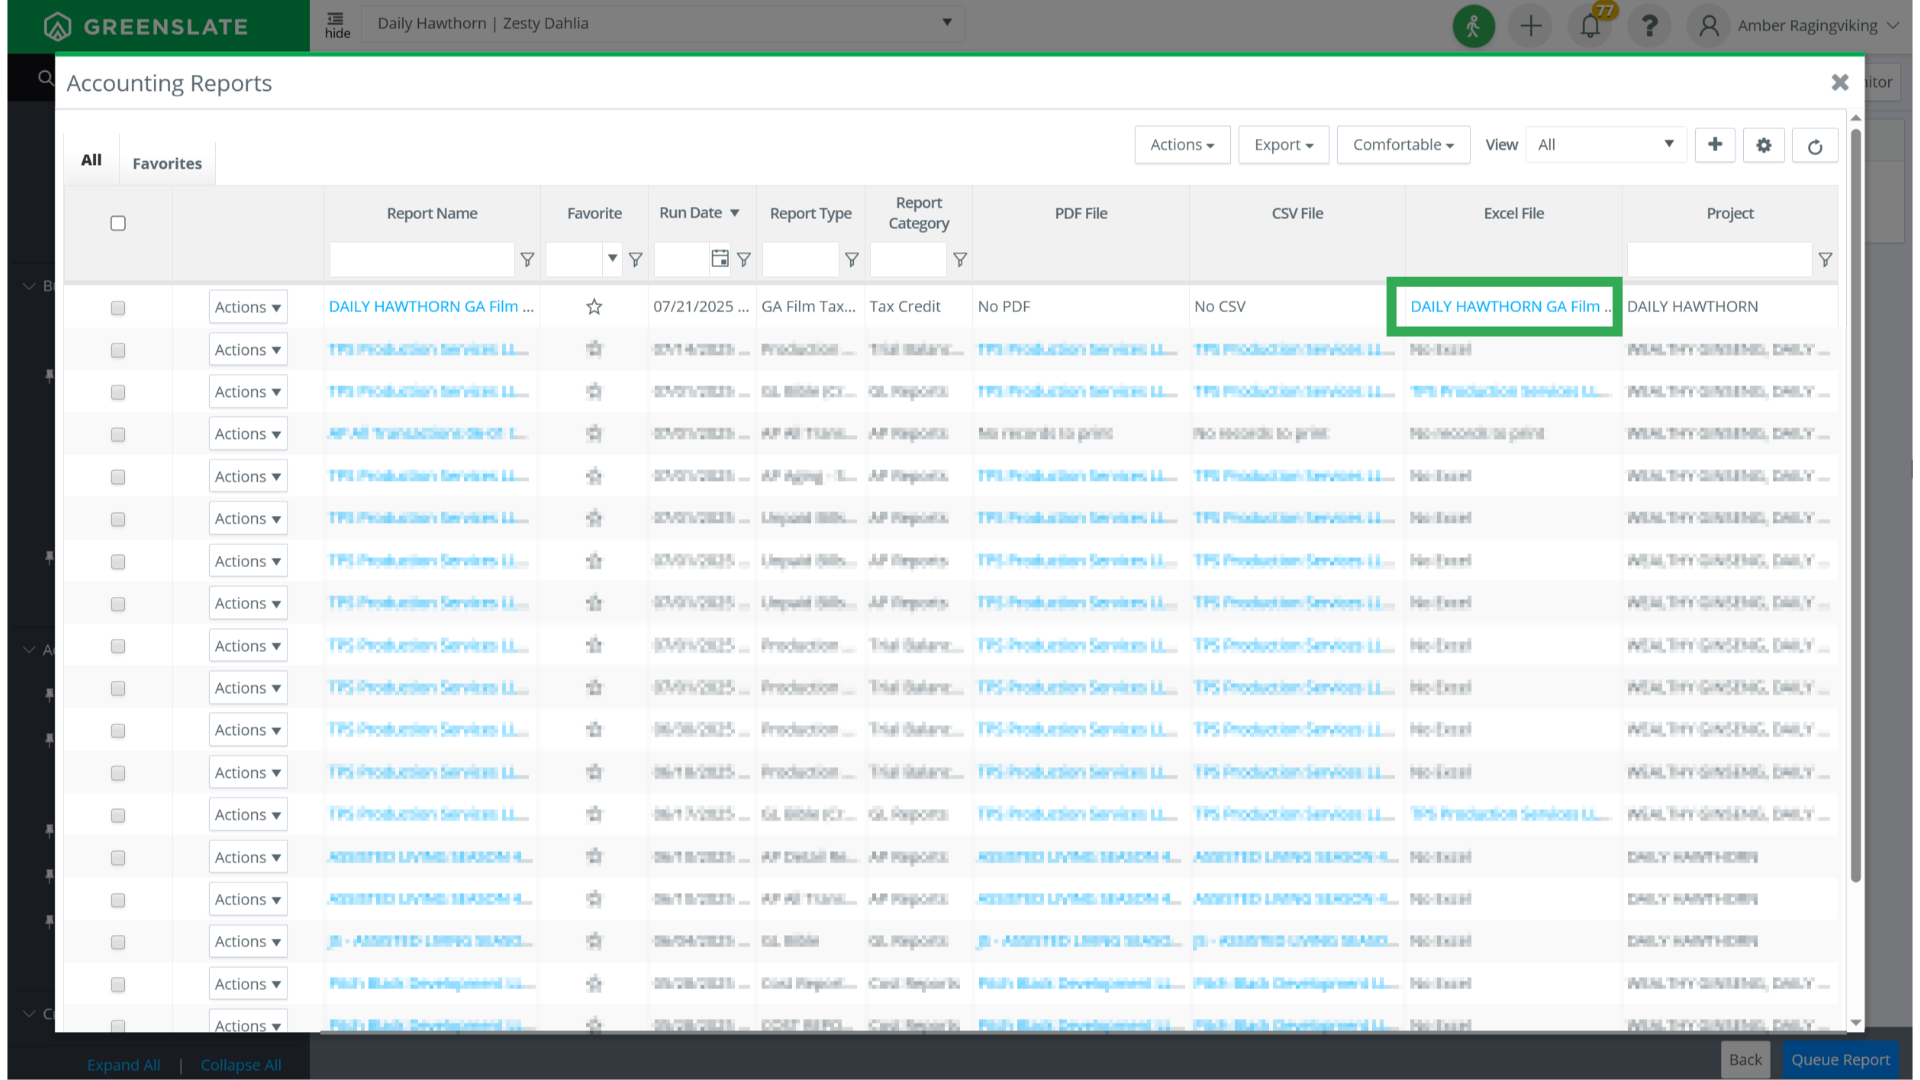Viewport: 1920px width, 1080px height.
Task: Click the search magnifier icon behind dialog
Action: [x=45, y=78]
